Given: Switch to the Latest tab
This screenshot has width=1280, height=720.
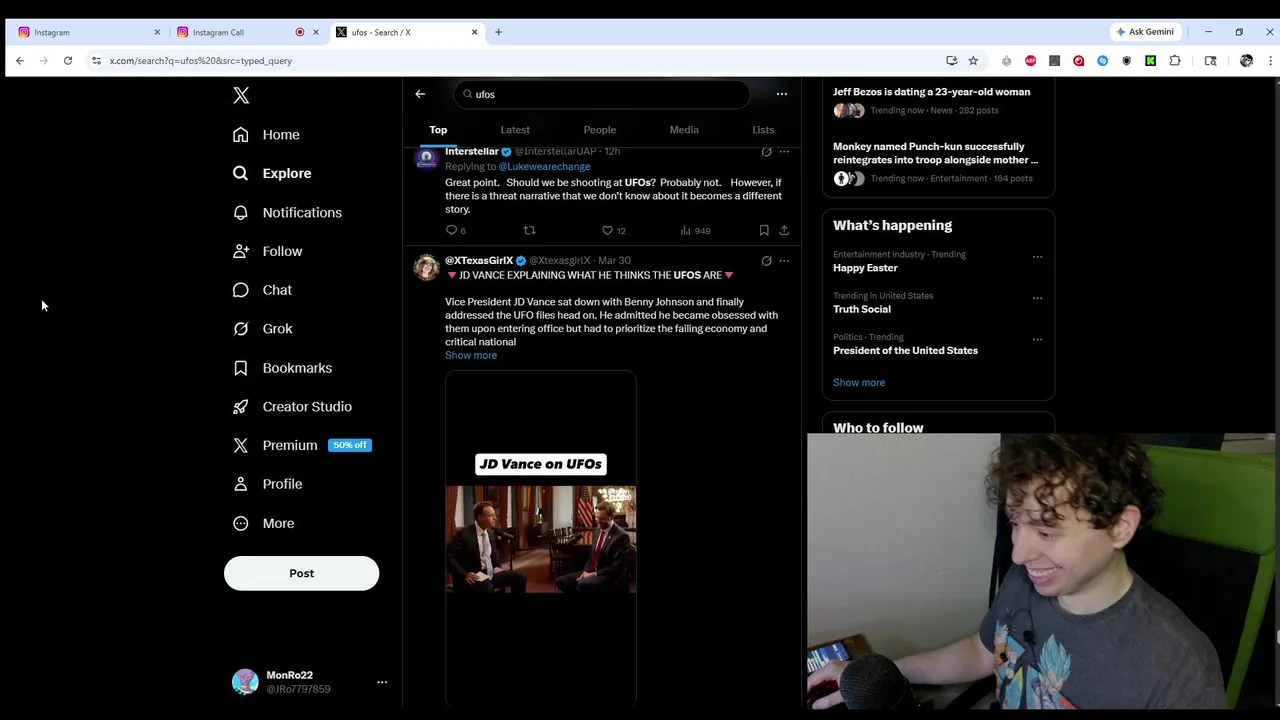Looking at the screenshot, I should (x=515, y=130).
